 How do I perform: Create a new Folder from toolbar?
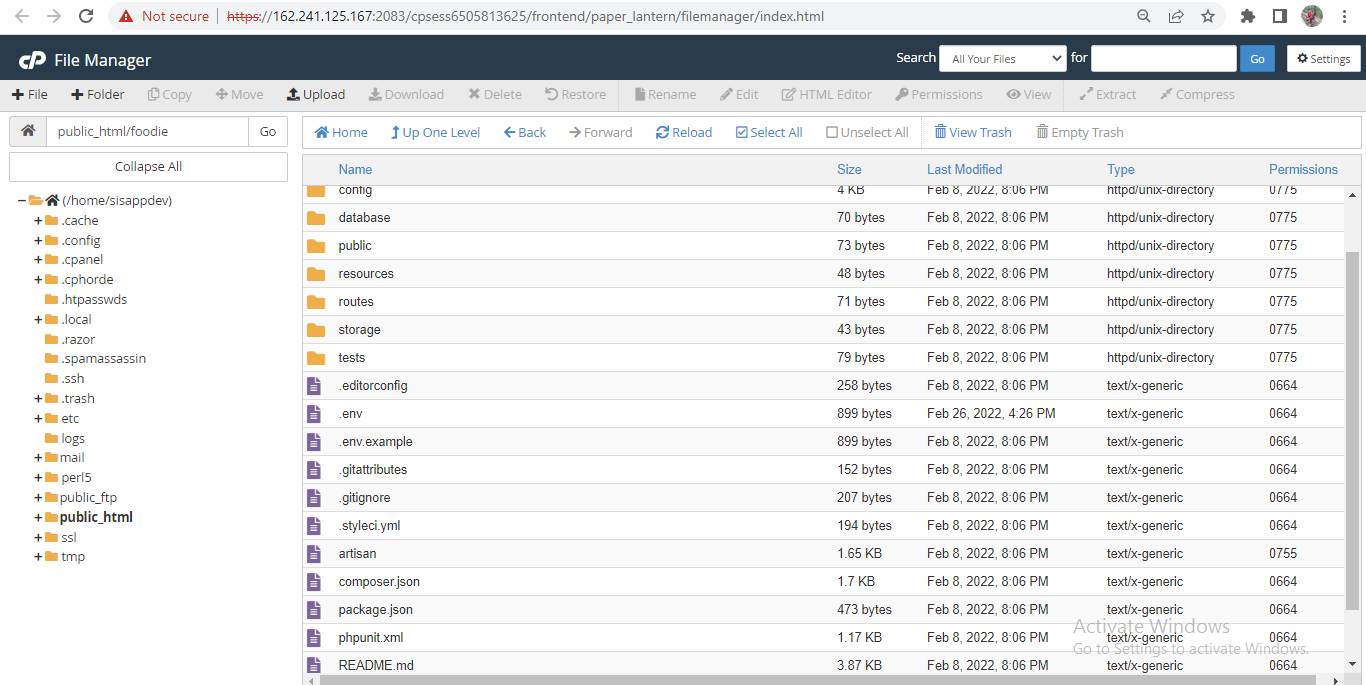pos(98,94)
